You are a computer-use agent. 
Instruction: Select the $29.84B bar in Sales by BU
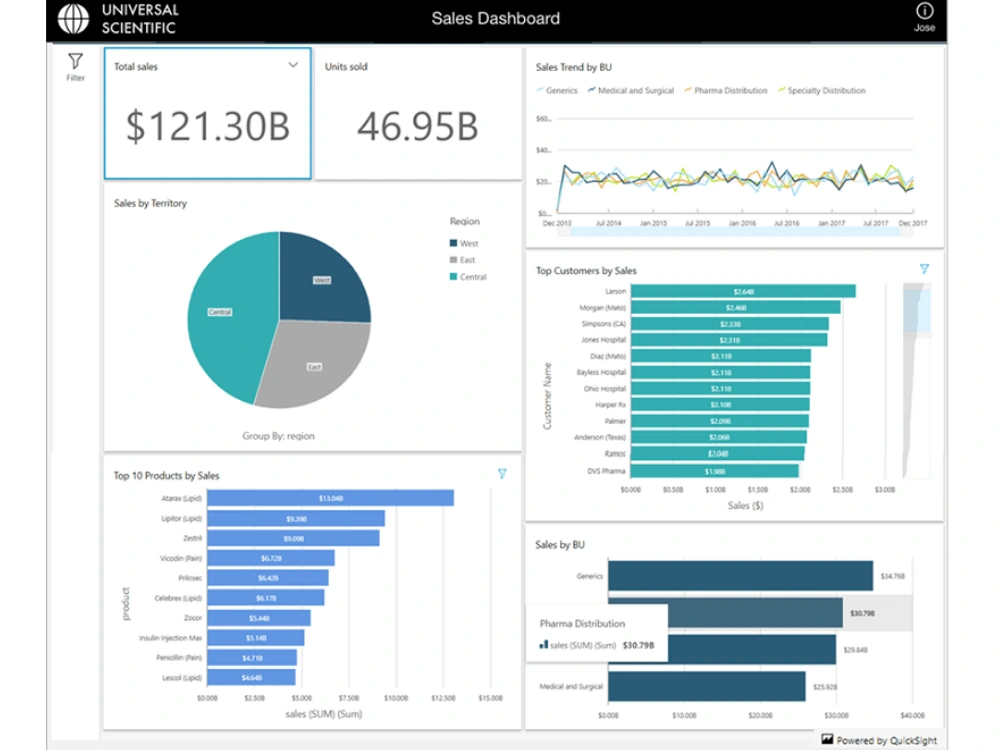(x=752, y=650)
